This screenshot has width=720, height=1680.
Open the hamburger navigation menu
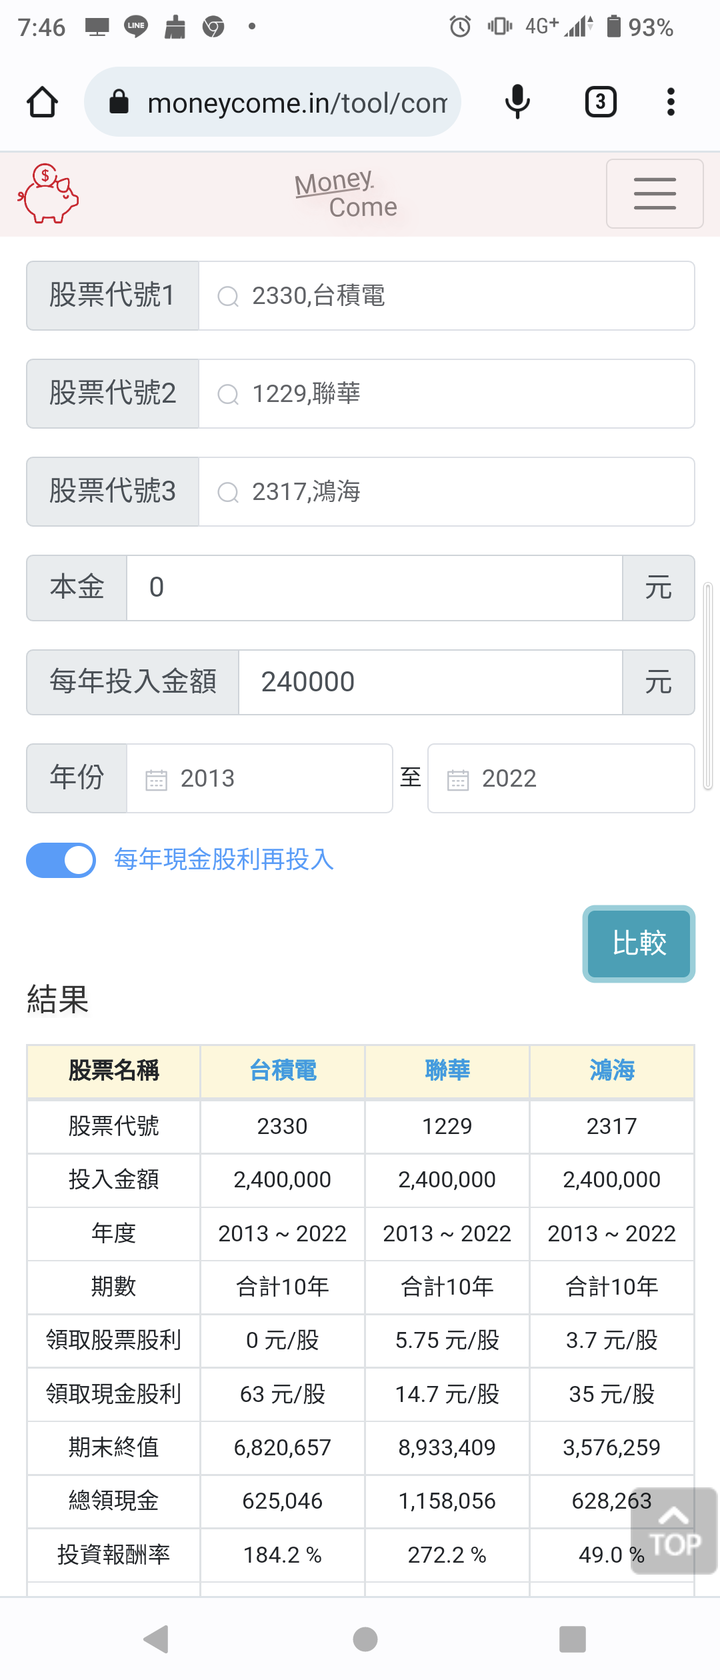pyautogui.click(x=654, y=194)
